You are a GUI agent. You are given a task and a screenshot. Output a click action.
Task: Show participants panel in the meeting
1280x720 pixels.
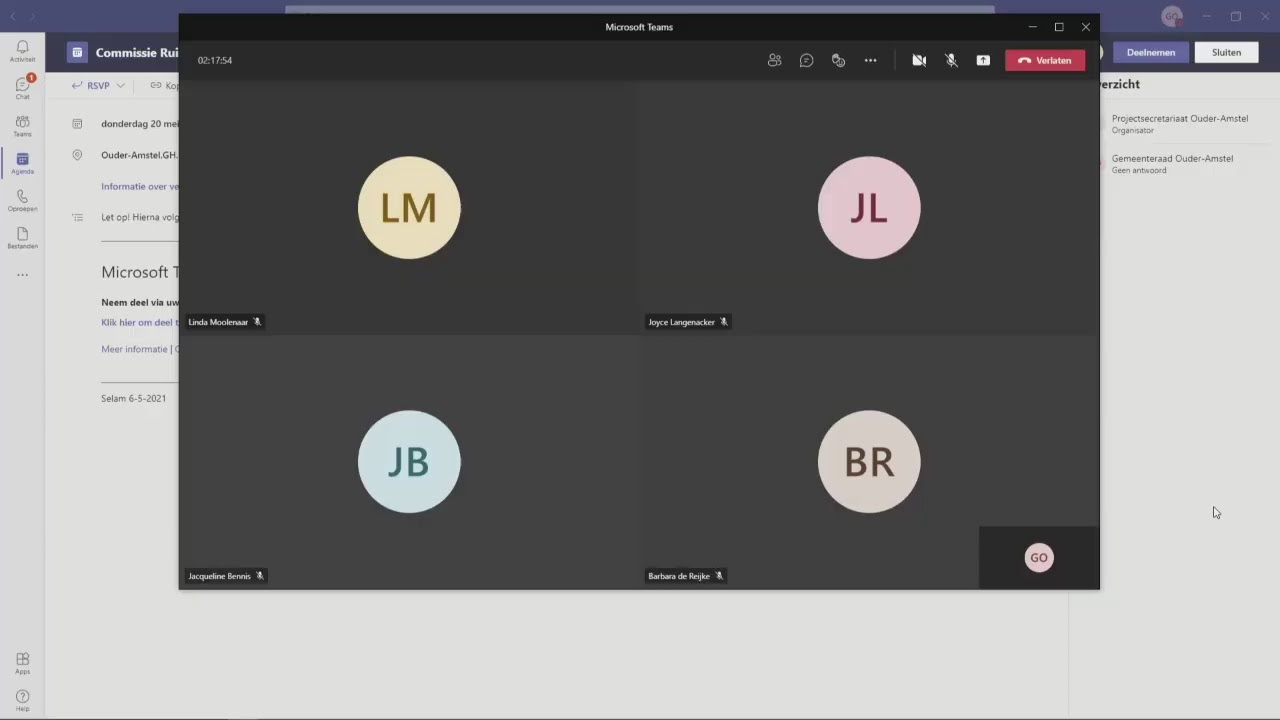(774, 60)
